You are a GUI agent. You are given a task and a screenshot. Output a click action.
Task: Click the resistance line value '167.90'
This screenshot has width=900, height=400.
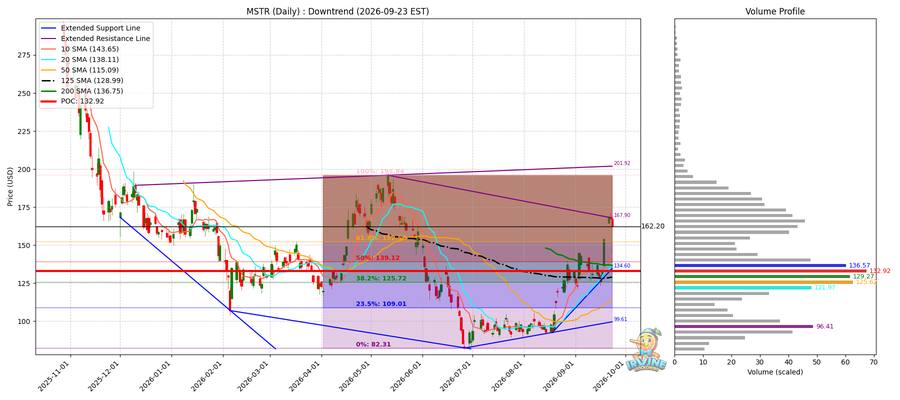click(622, 215)
